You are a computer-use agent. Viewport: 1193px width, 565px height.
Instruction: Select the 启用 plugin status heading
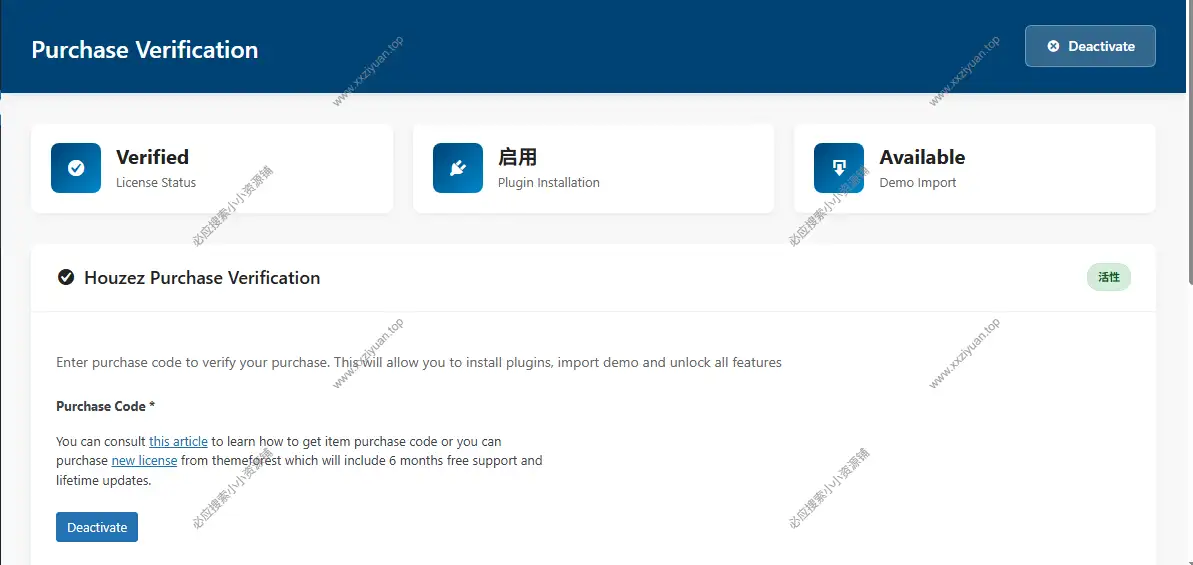[518, 157]
